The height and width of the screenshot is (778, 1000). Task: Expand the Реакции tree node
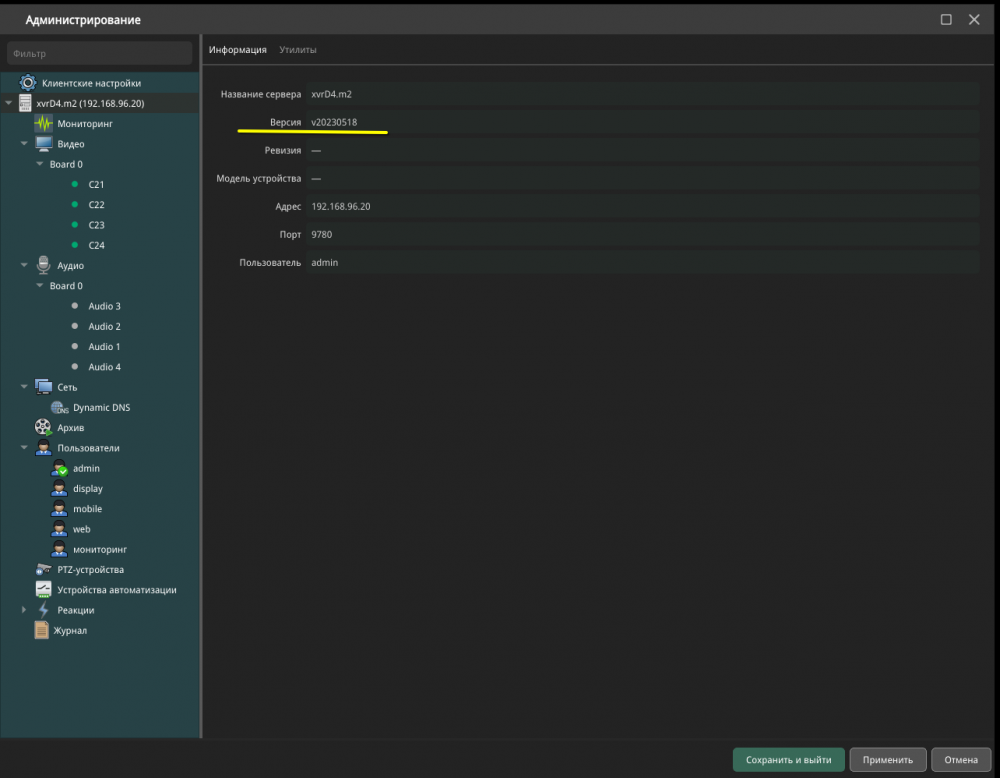25,611
